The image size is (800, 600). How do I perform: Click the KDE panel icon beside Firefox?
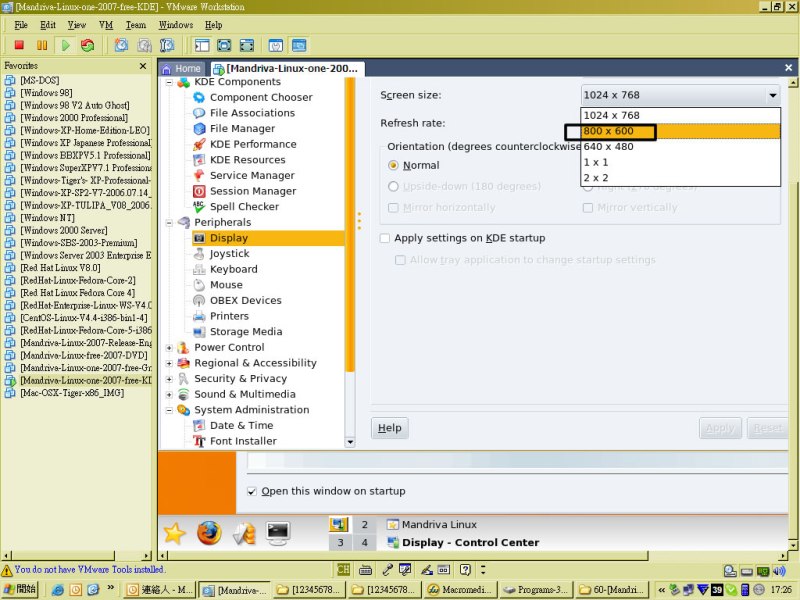point(244,534)
